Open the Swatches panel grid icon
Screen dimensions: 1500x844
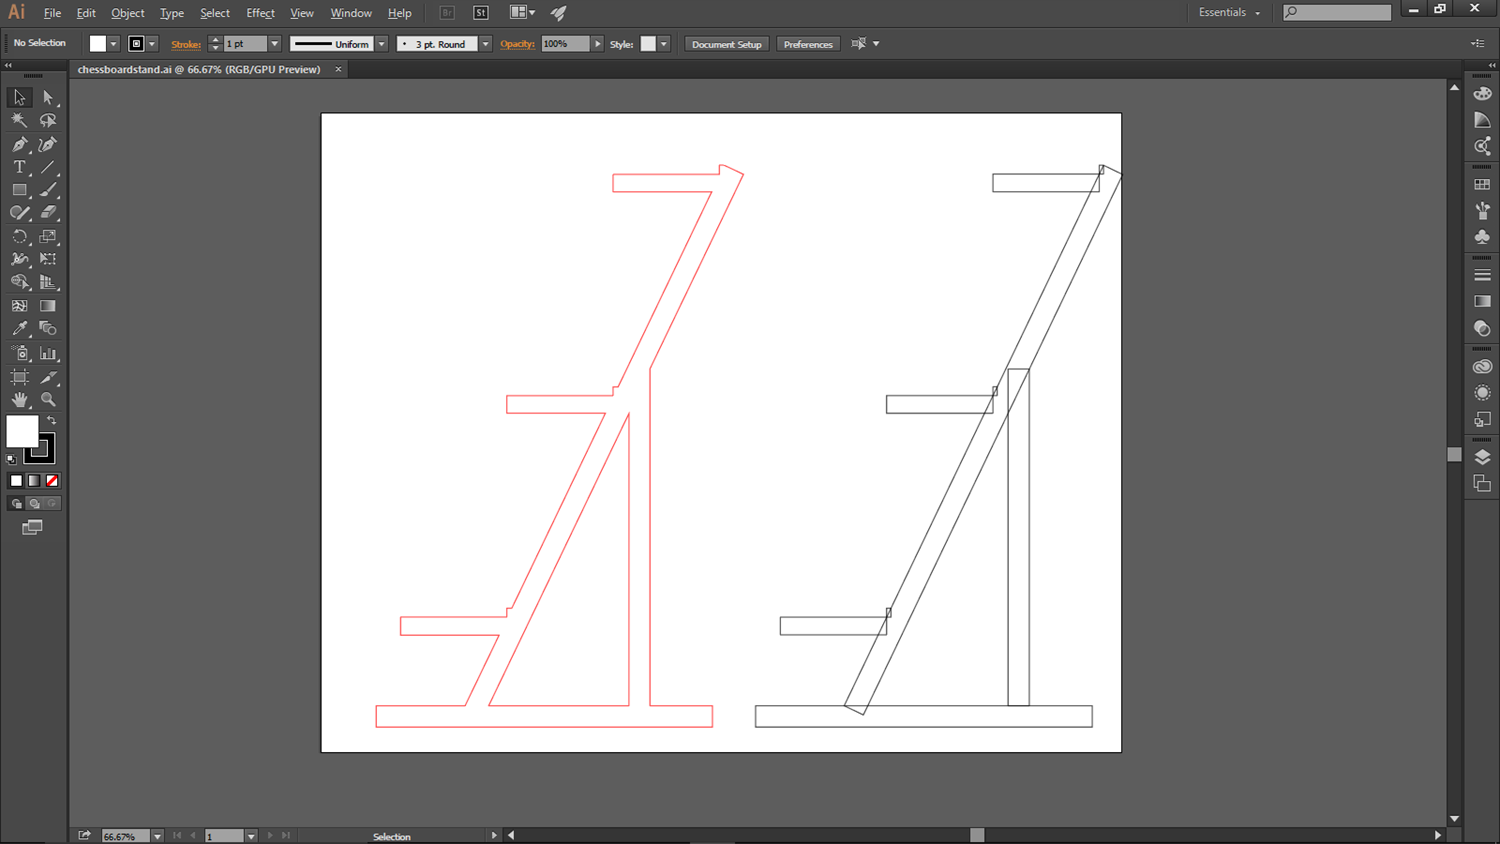1482,185
